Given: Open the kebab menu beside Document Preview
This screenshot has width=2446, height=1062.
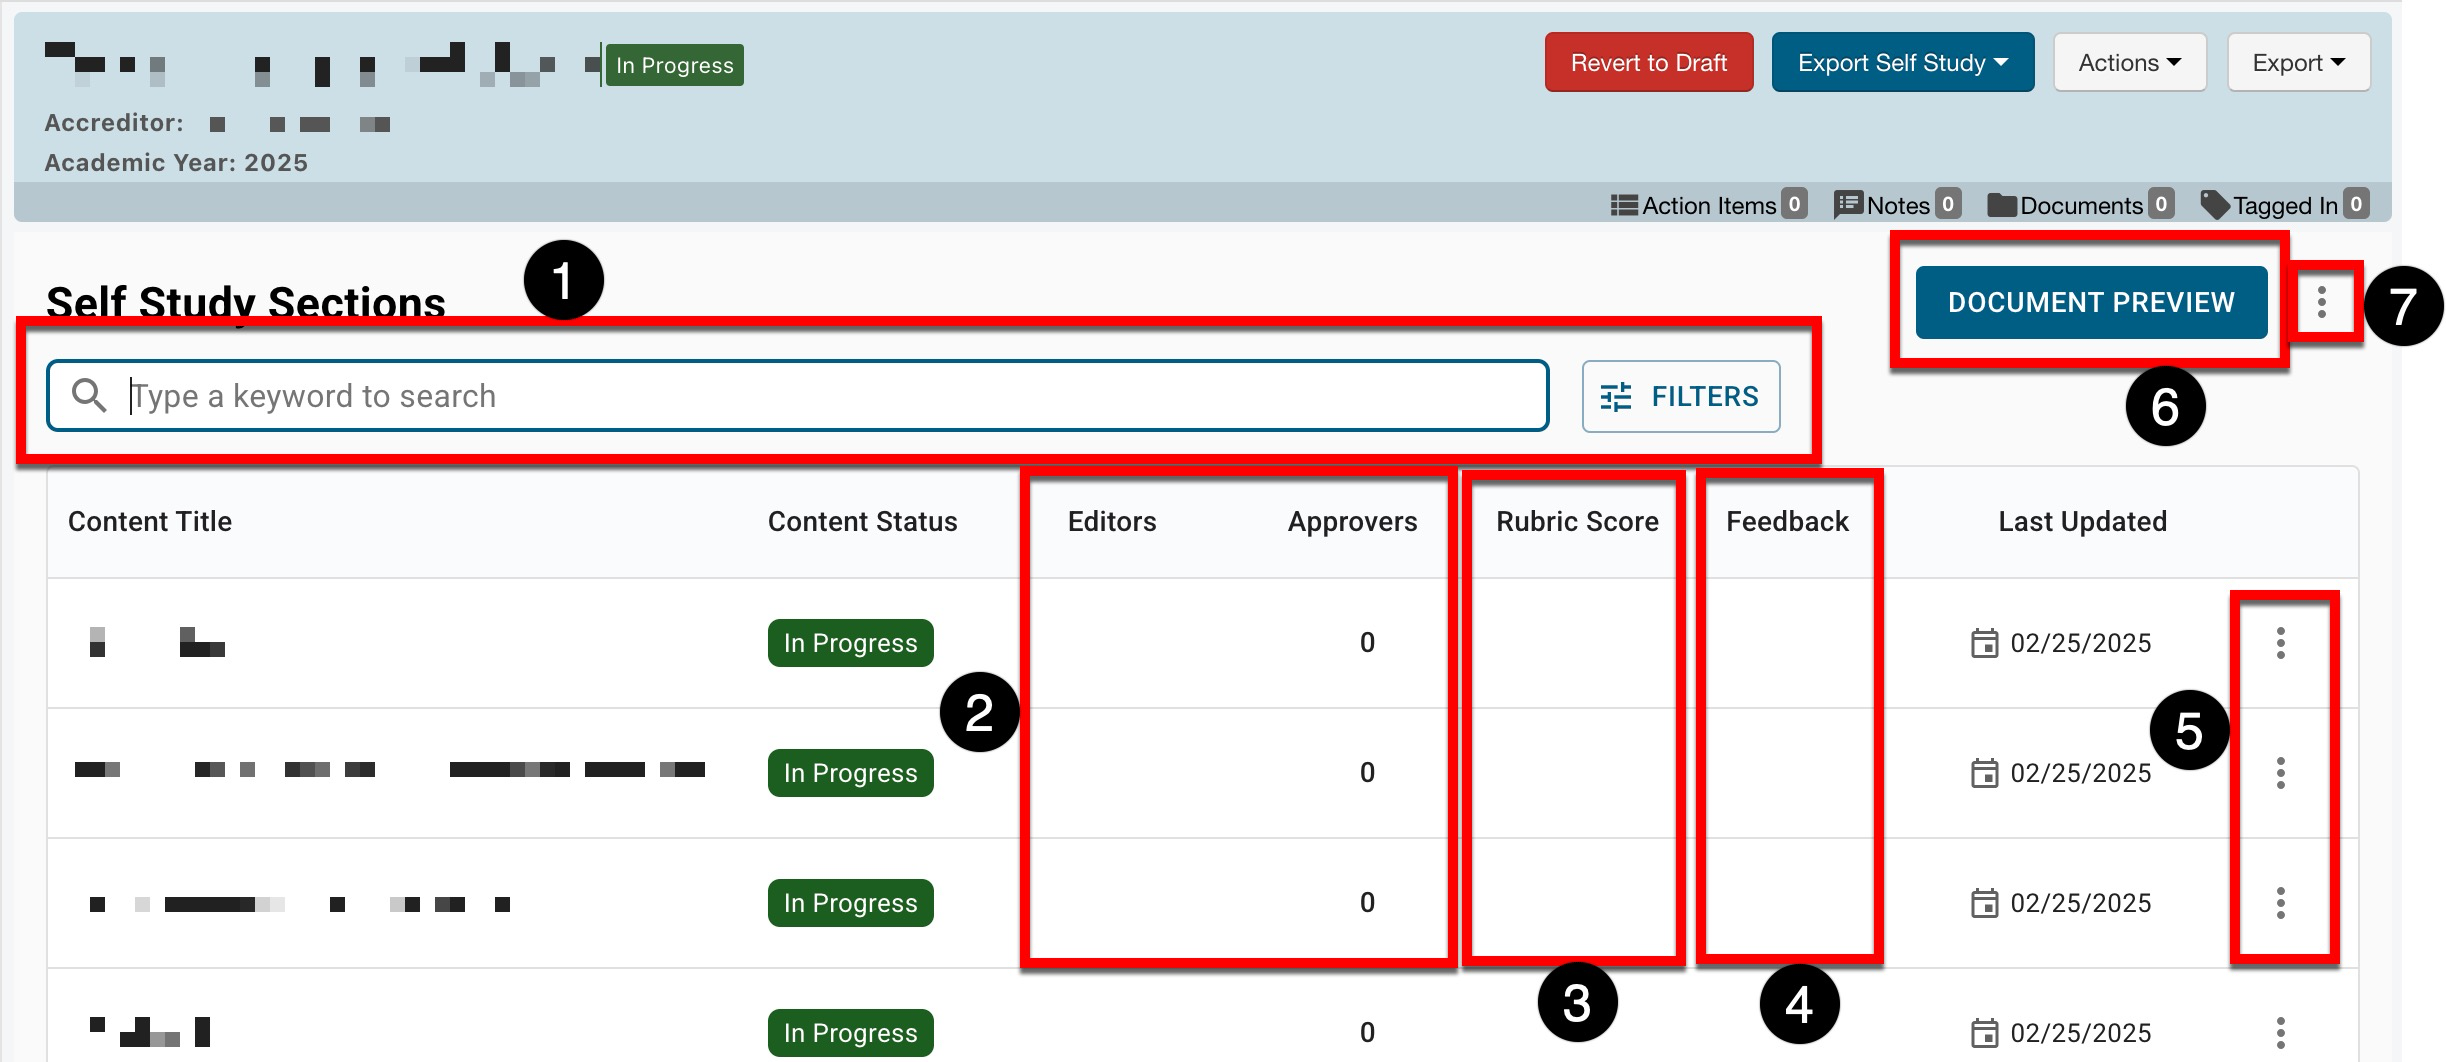Looking at the screenshot, I should (2322, 302).
